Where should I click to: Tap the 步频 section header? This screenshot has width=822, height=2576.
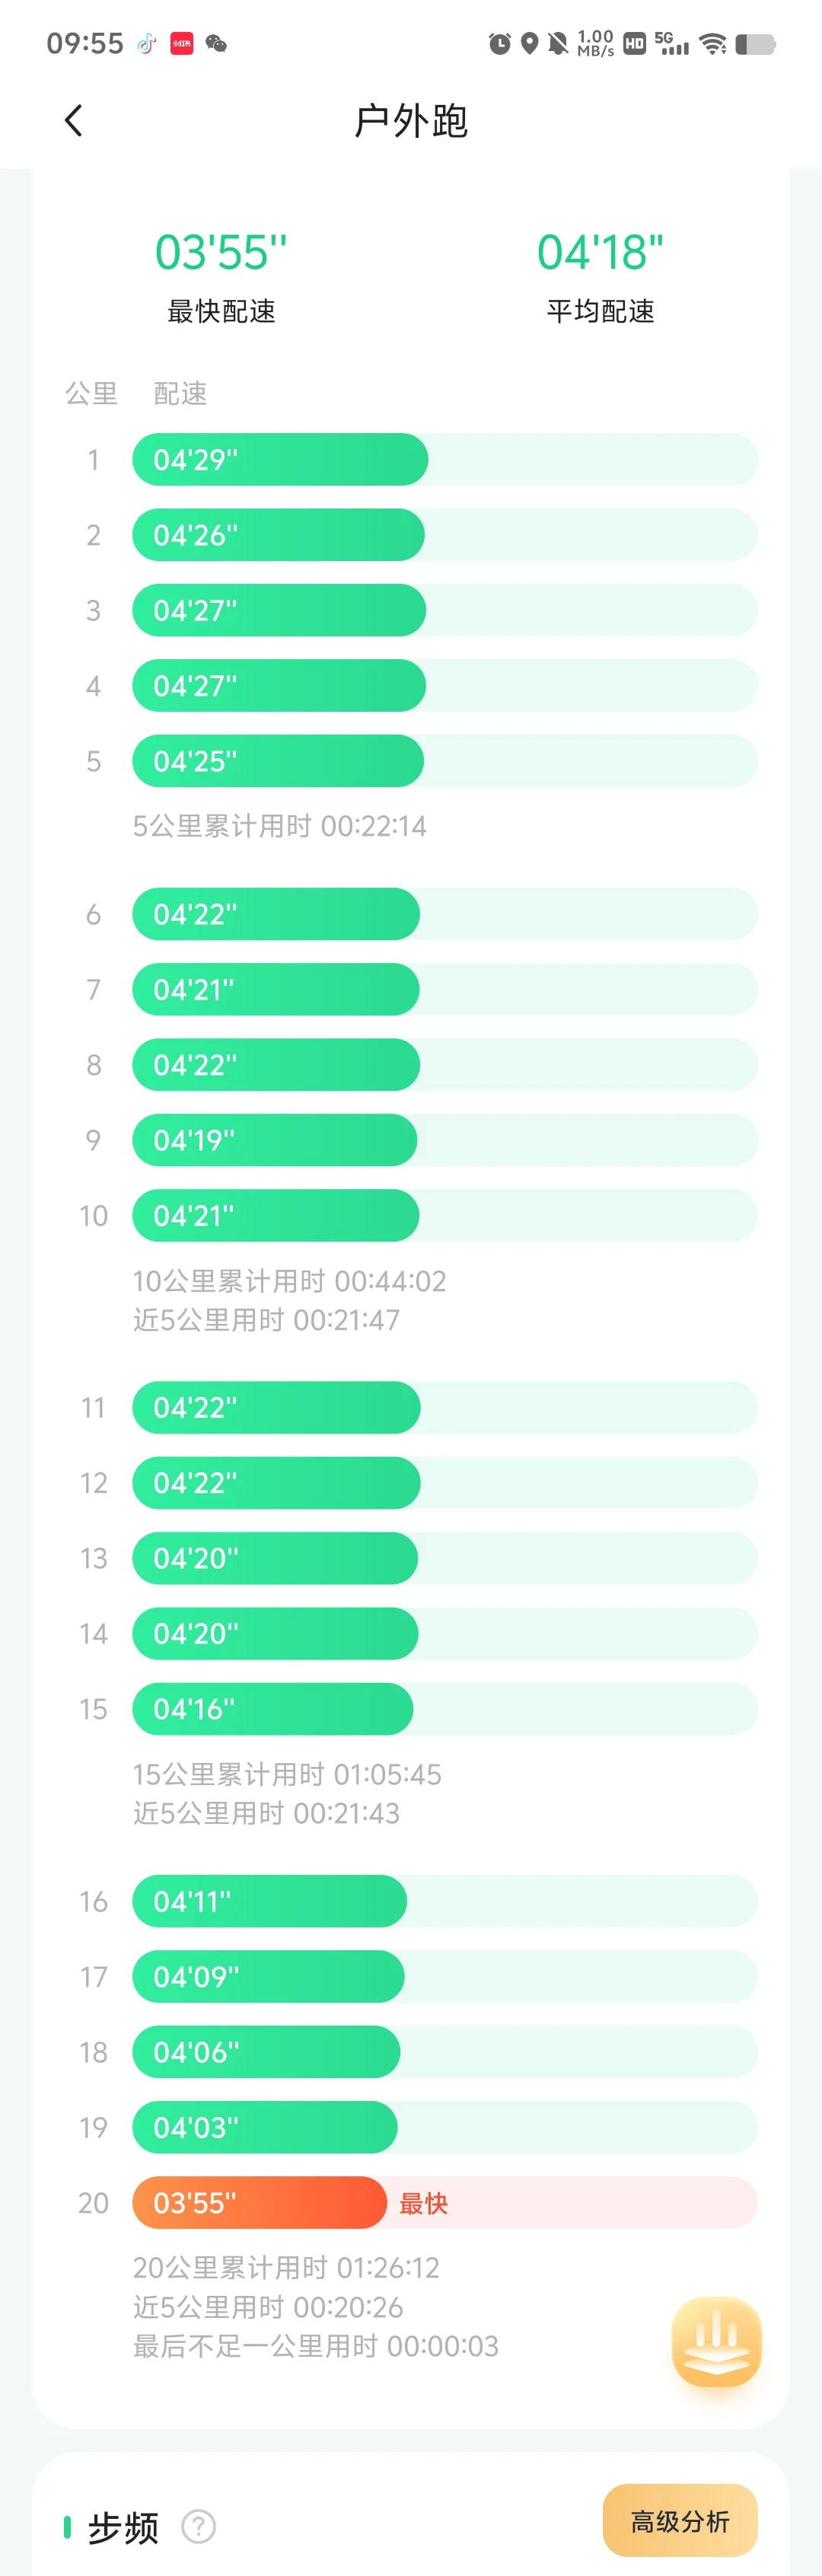tap(123, 2527)
